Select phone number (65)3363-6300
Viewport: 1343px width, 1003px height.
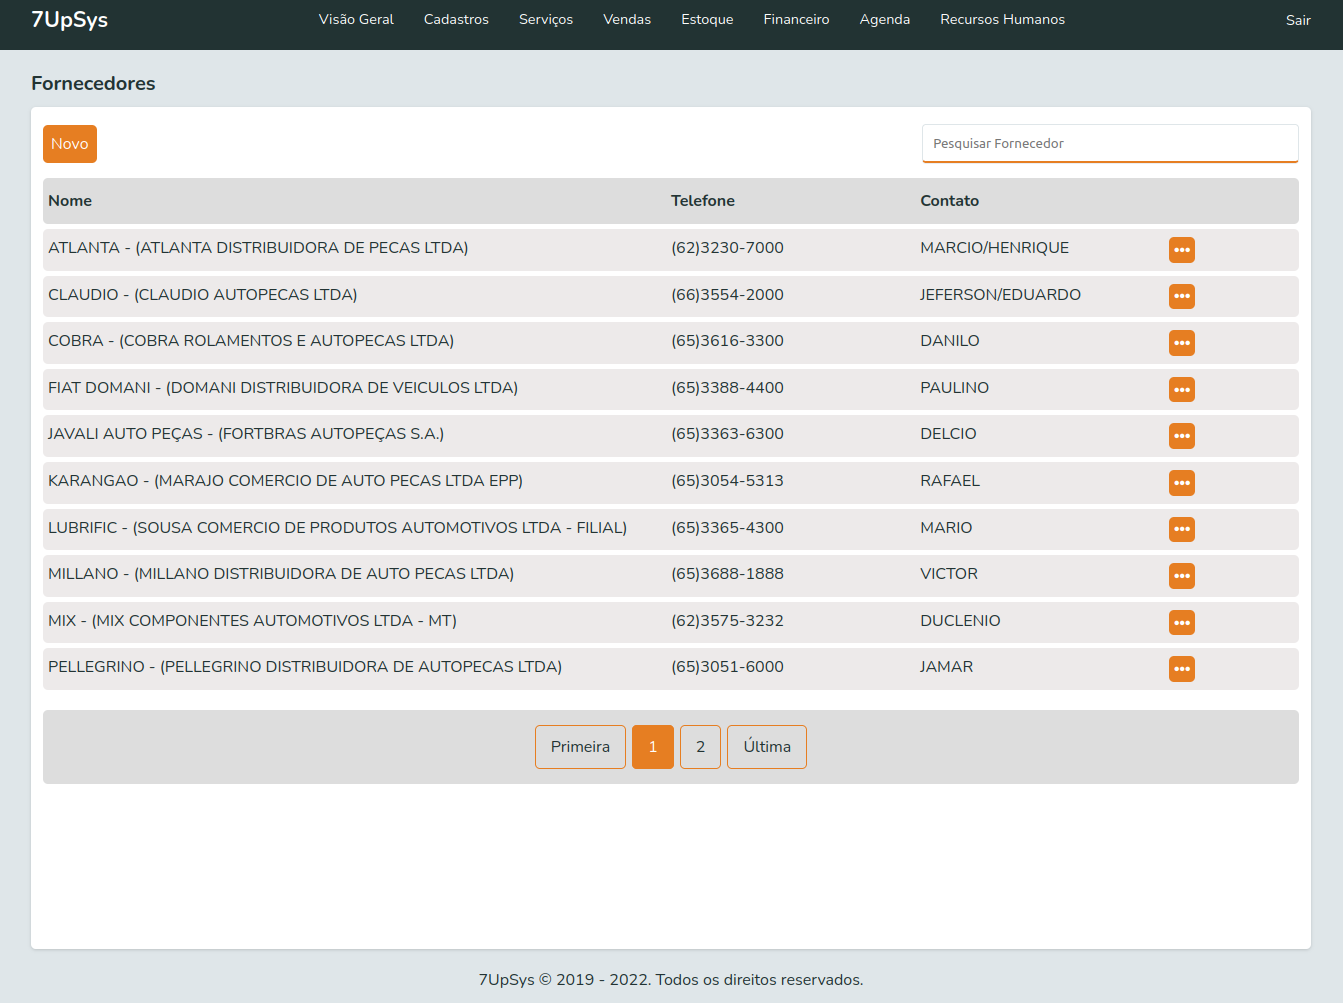click(727, 434)
